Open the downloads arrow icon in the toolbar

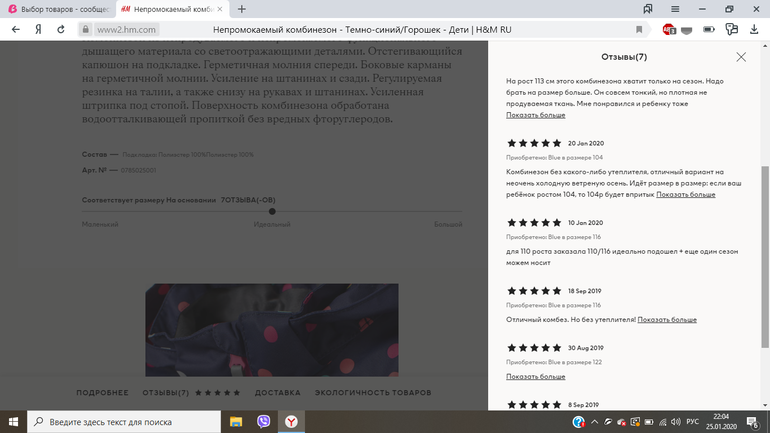coord(753,30)
